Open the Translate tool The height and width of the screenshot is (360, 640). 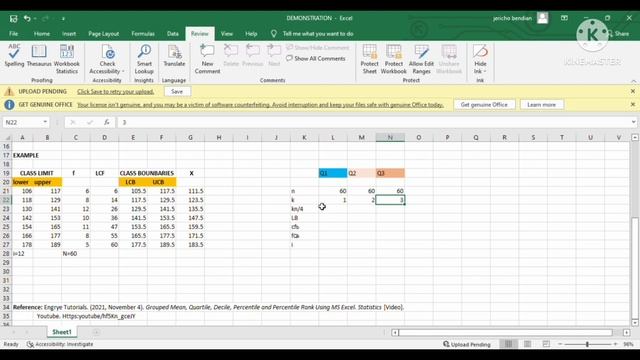click(x=174, y=56)
